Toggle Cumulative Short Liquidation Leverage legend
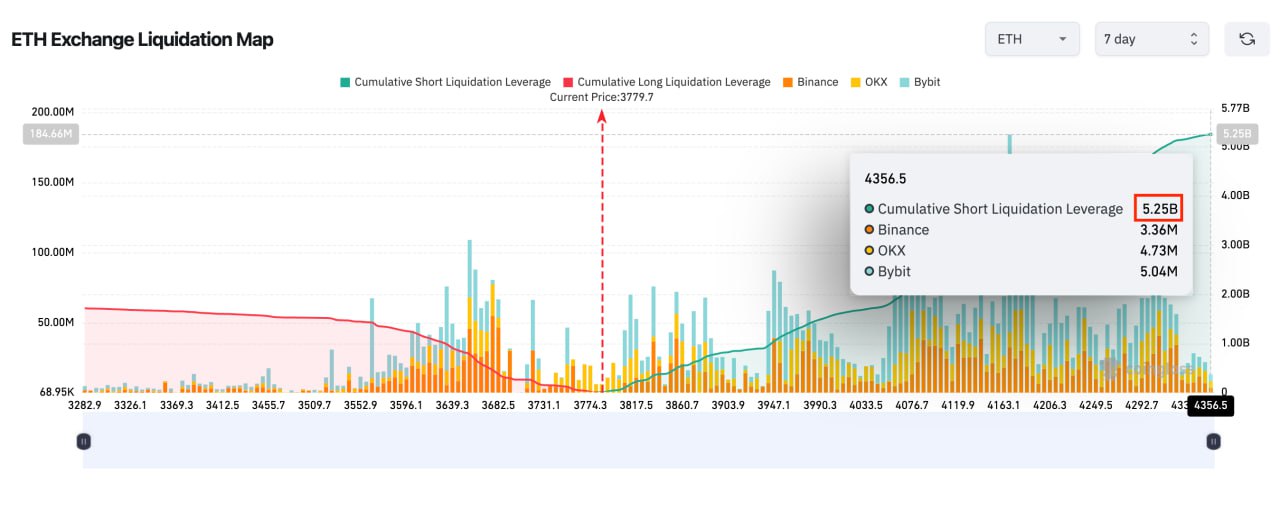Image resolution: width=1280 pixels, height=509 pixels. pyautogui.click(x=445, y=82)
